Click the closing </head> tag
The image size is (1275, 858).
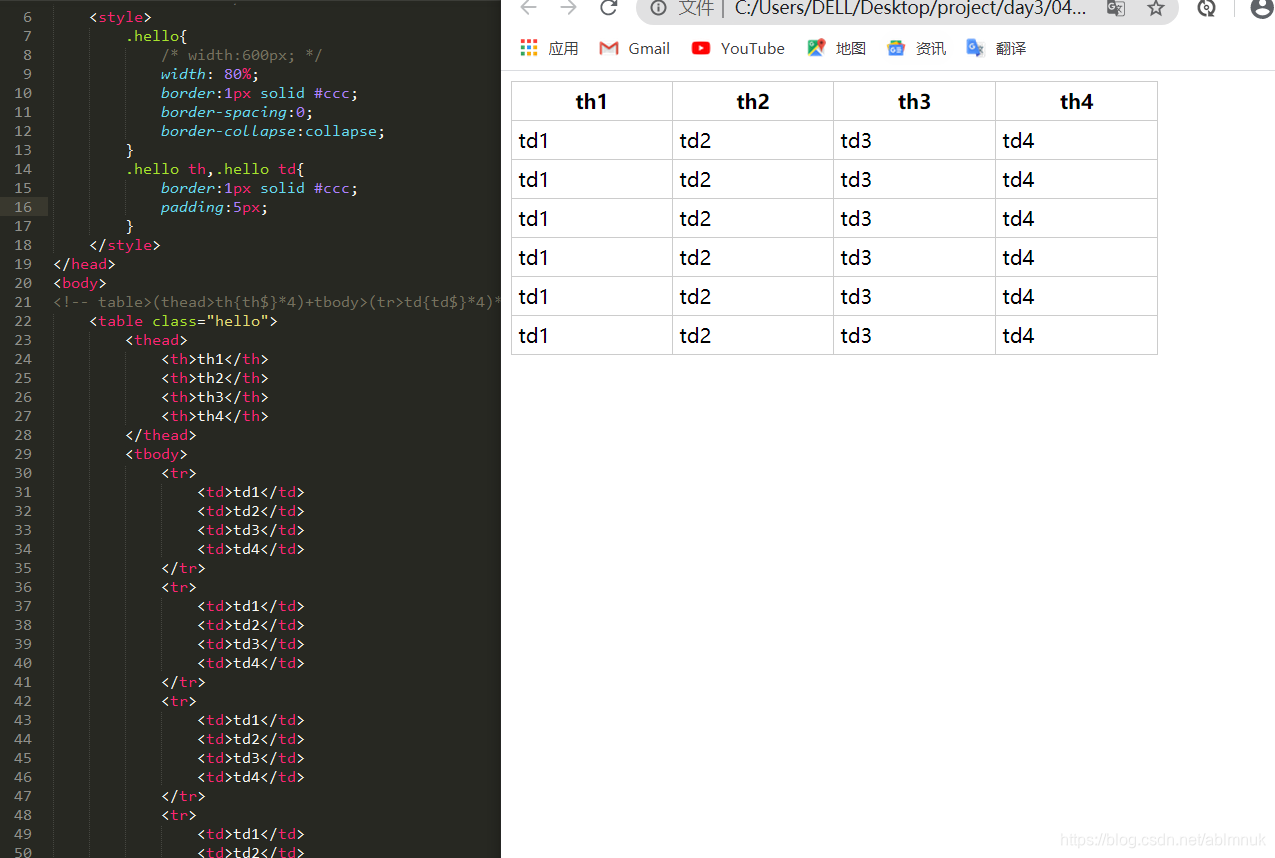(85, 264)
